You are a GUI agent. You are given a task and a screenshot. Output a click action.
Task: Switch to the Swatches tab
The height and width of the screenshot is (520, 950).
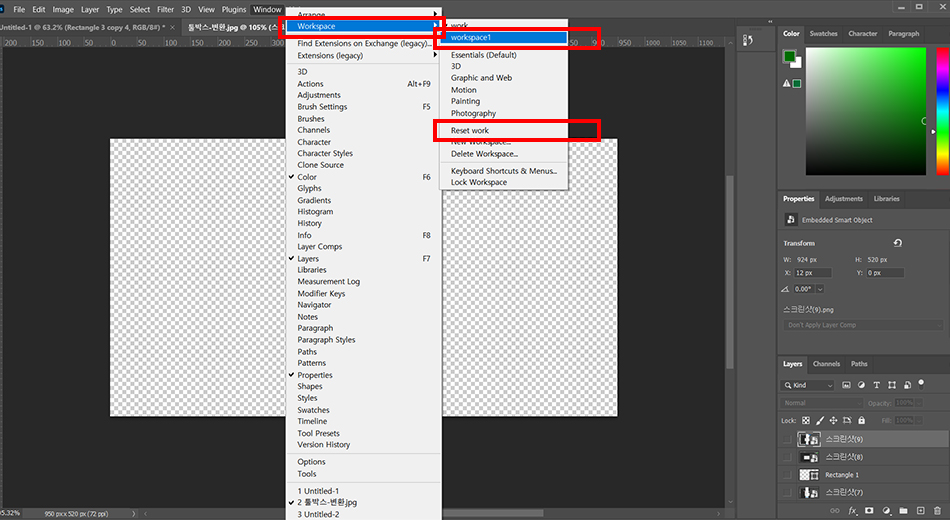pos(823,33)
